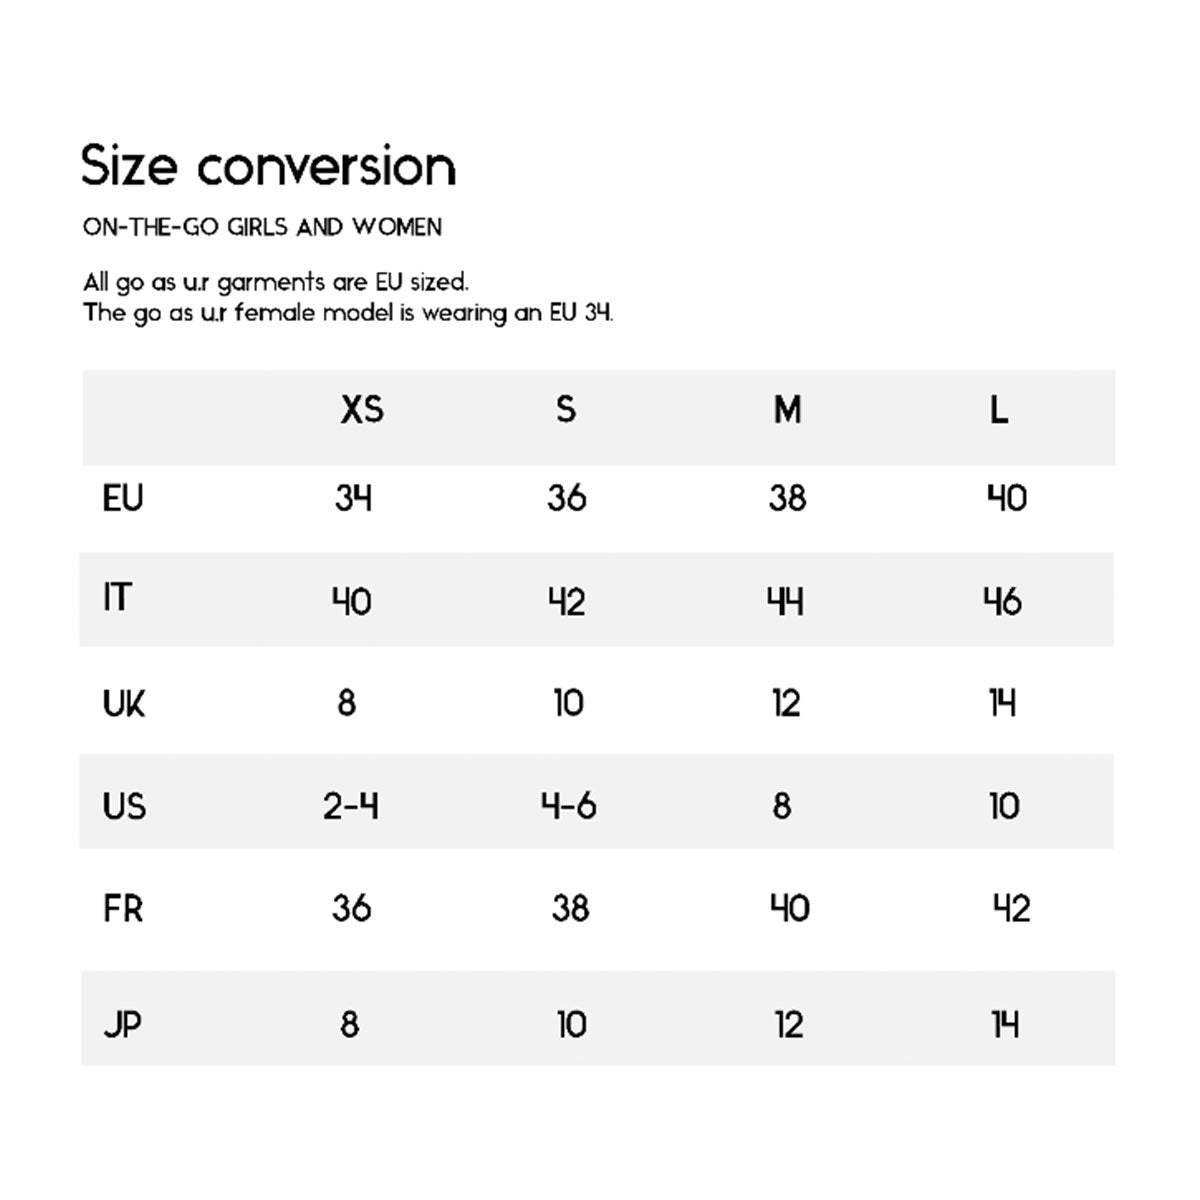Click the Size conversion heading

click(x=268, y=166)
